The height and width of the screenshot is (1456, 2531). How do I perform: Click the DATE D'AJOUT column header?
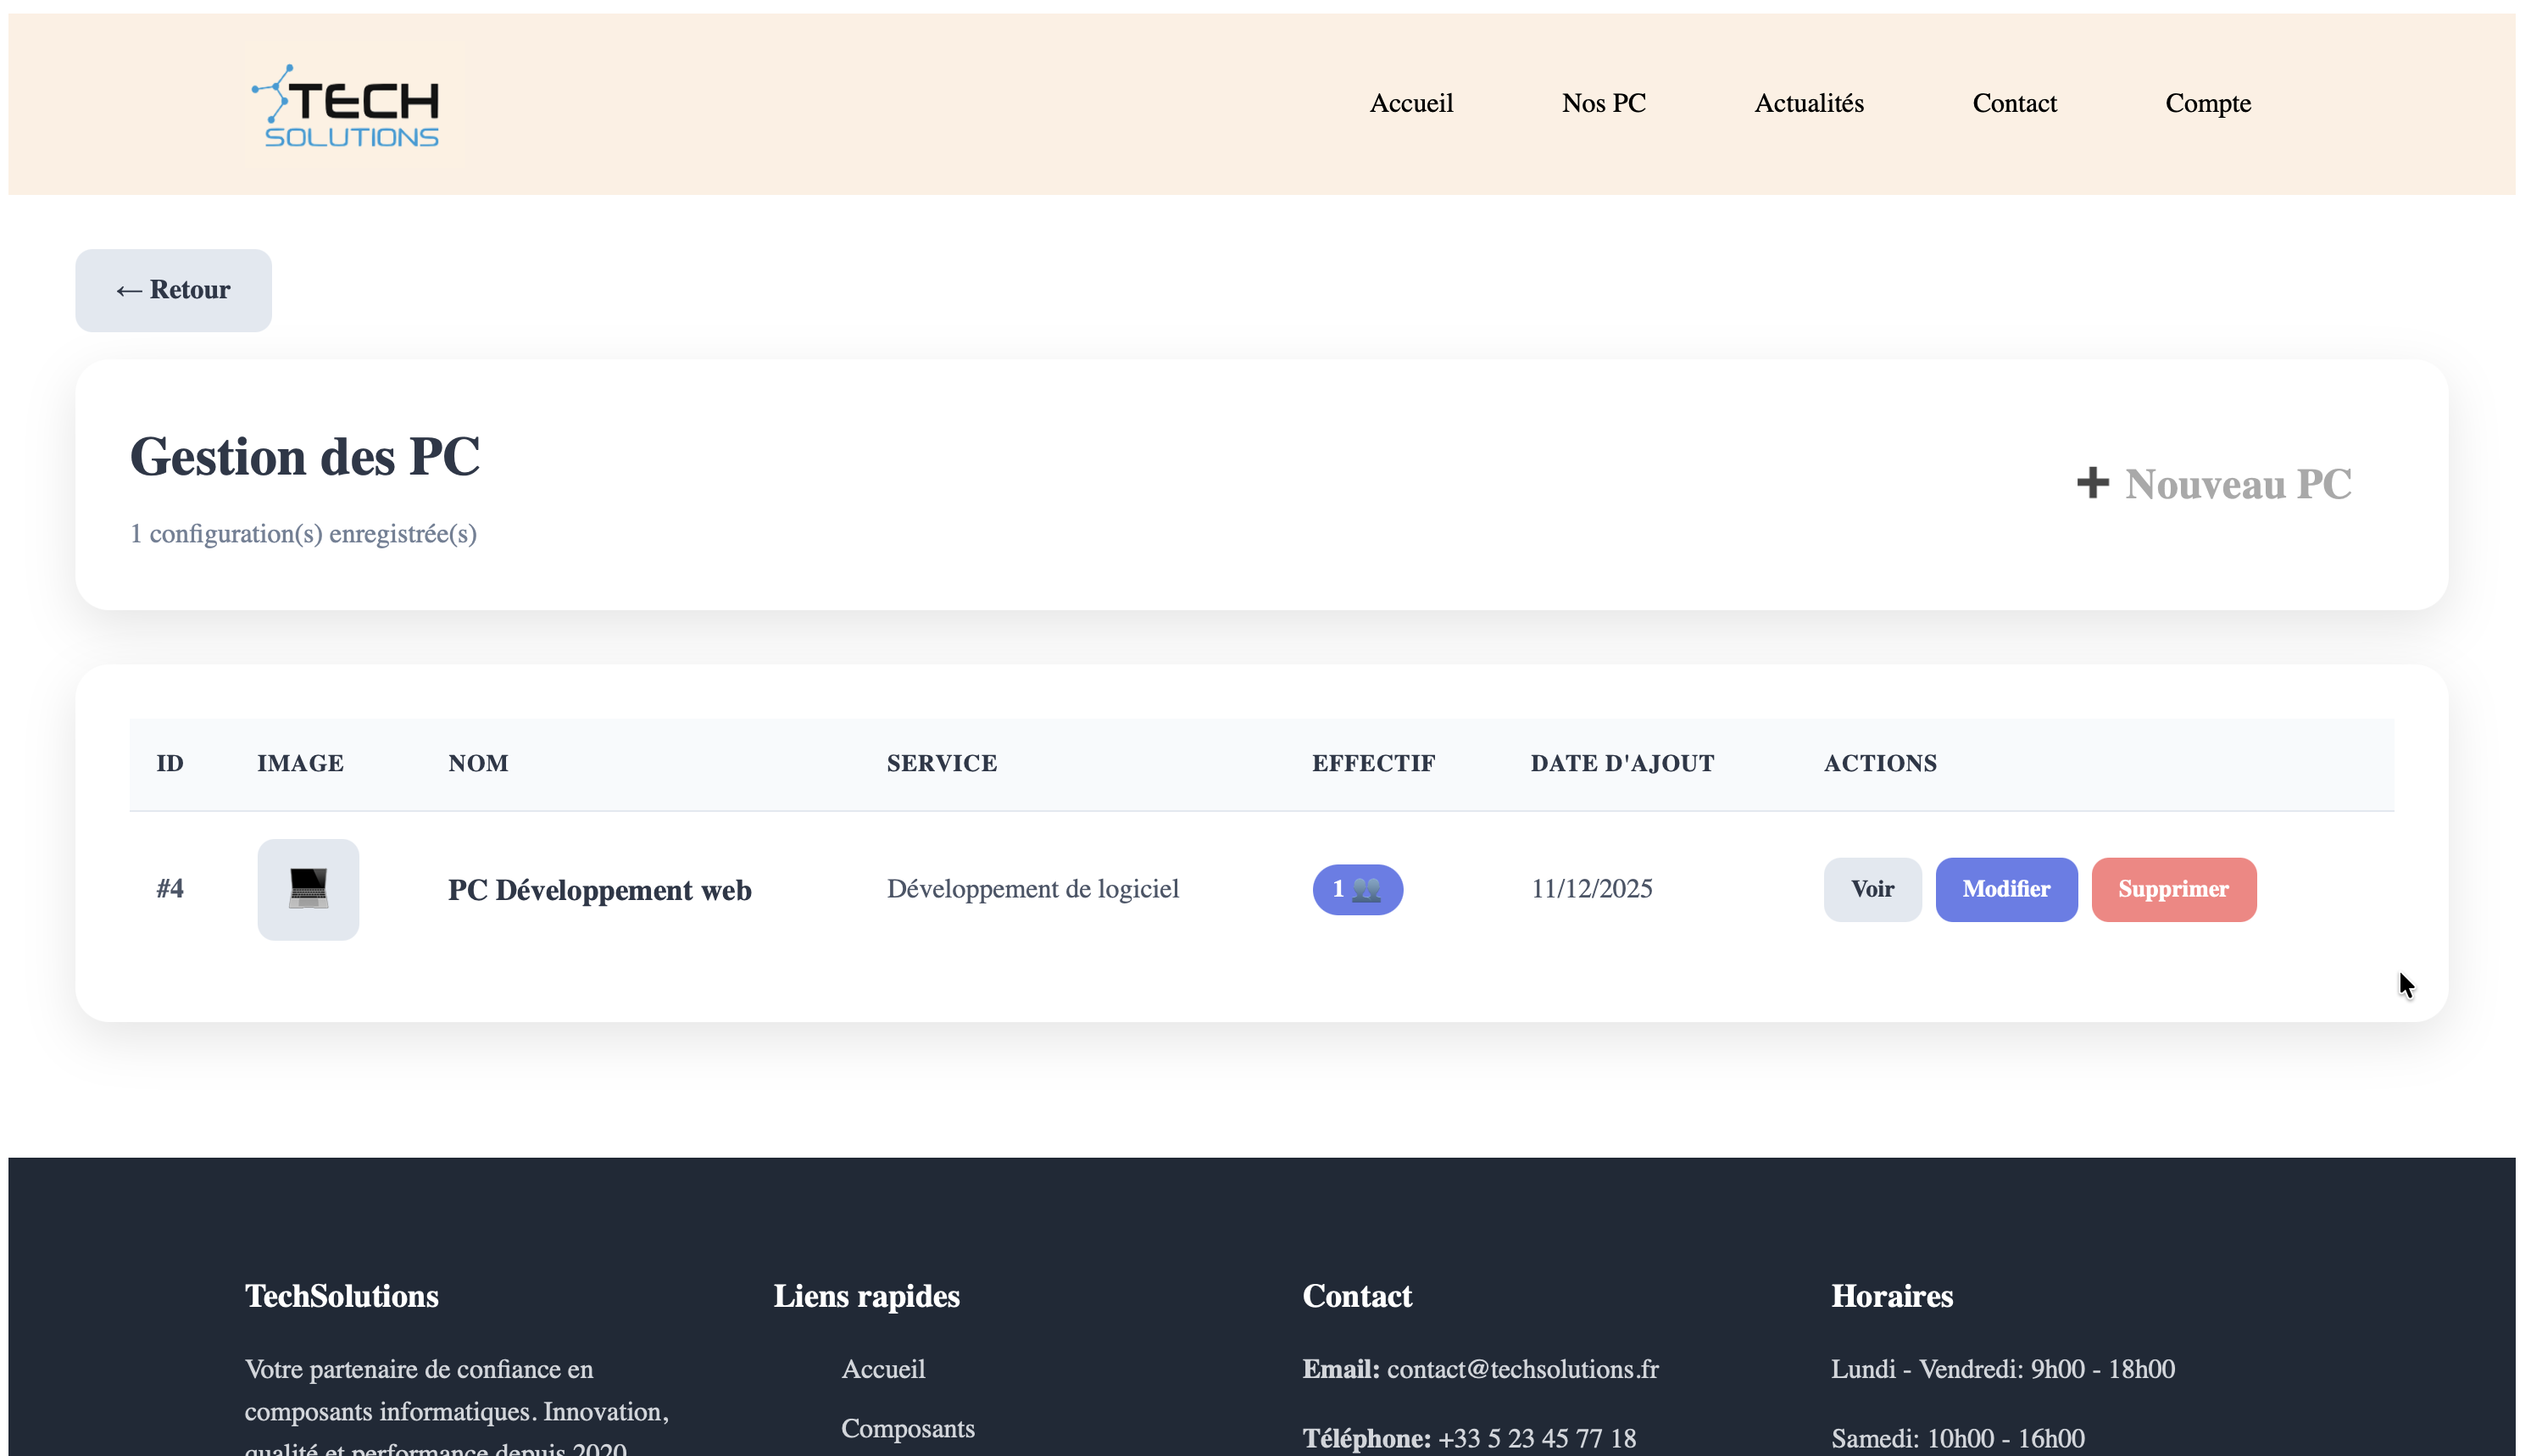click(x=1622, y=763)
